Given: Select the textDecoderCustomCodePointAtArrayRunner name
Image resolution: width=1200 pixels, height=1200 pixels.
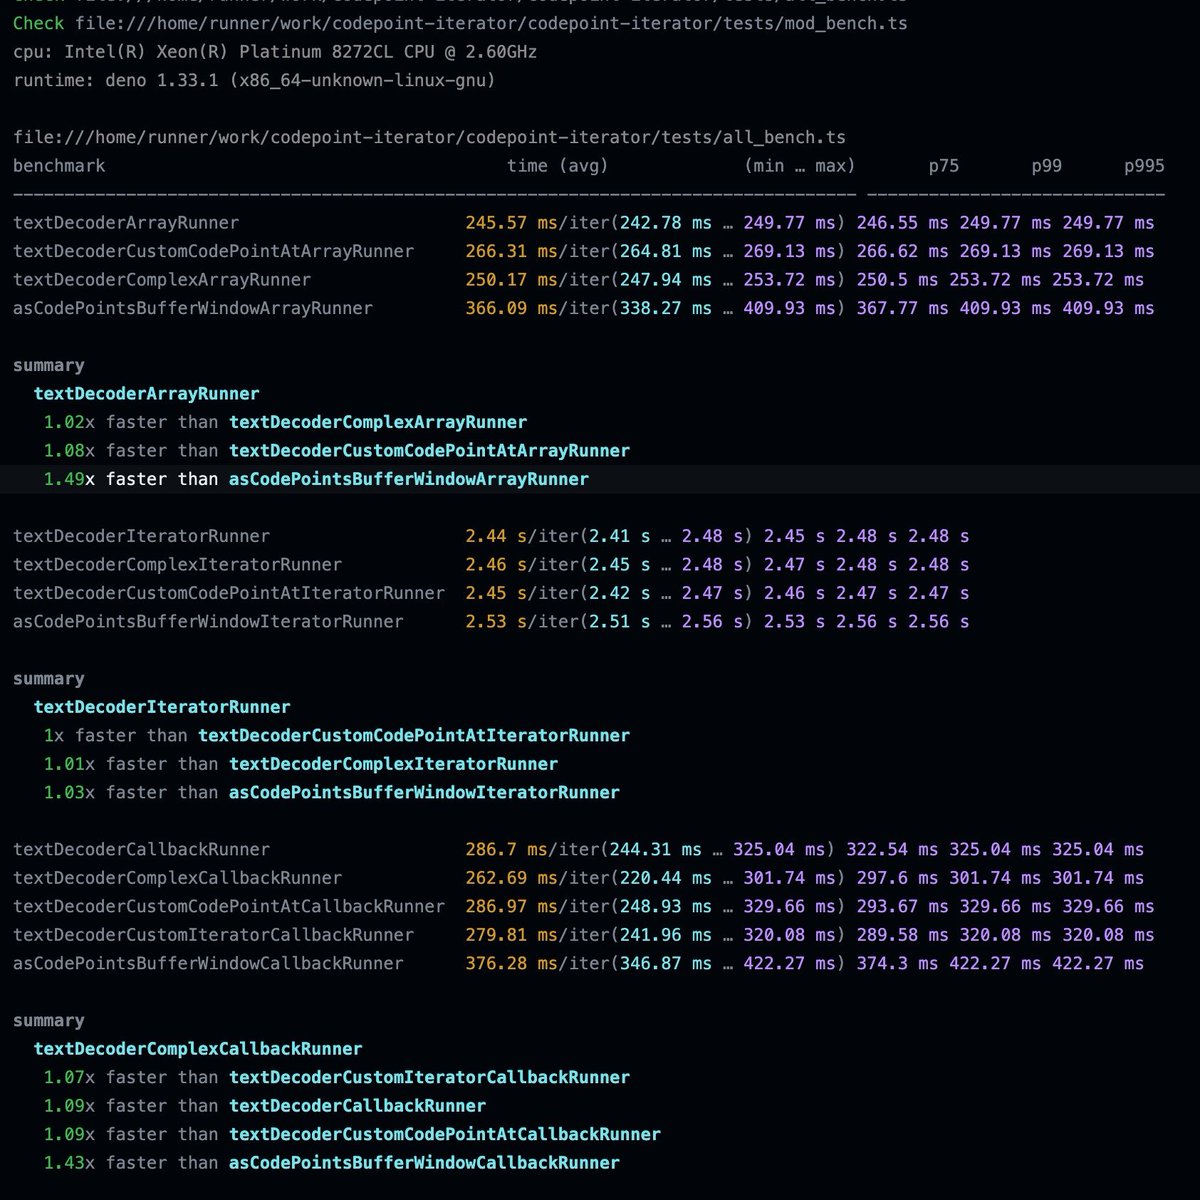Looking at the screenshot, I should 213,251.
